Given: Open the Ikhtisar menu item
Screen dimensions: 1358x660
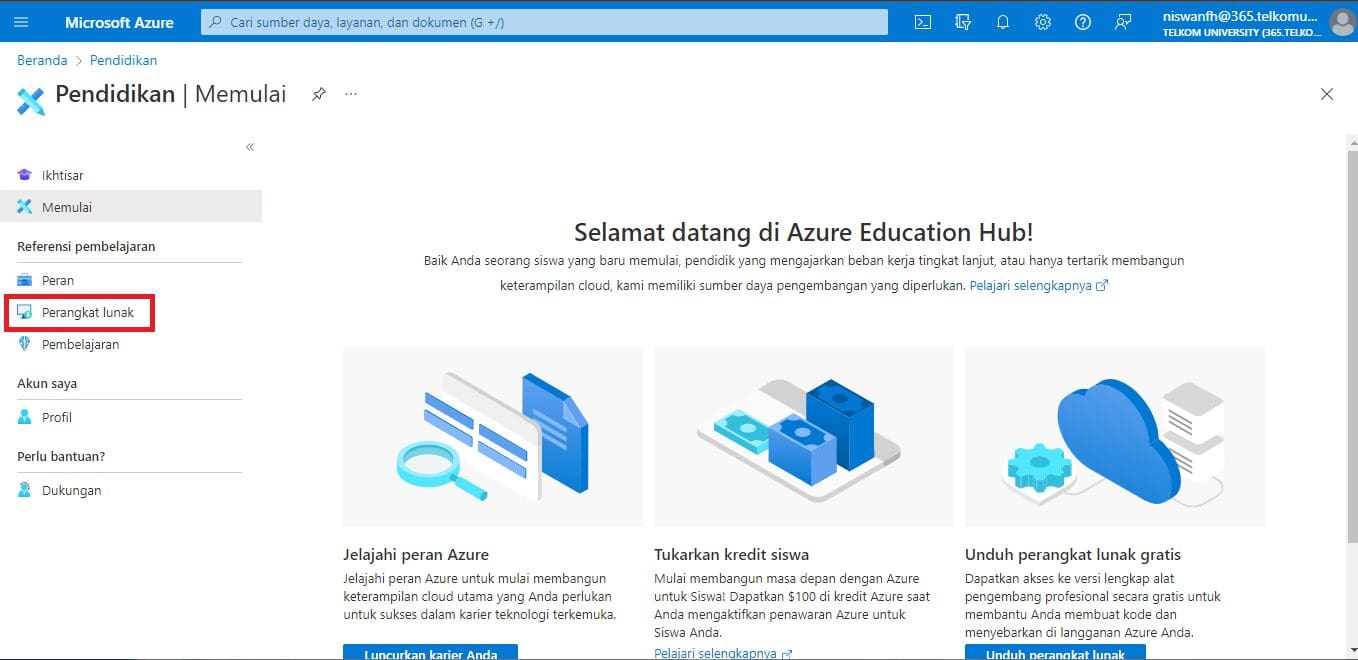Looking at the screenshot, I should 131,175.
